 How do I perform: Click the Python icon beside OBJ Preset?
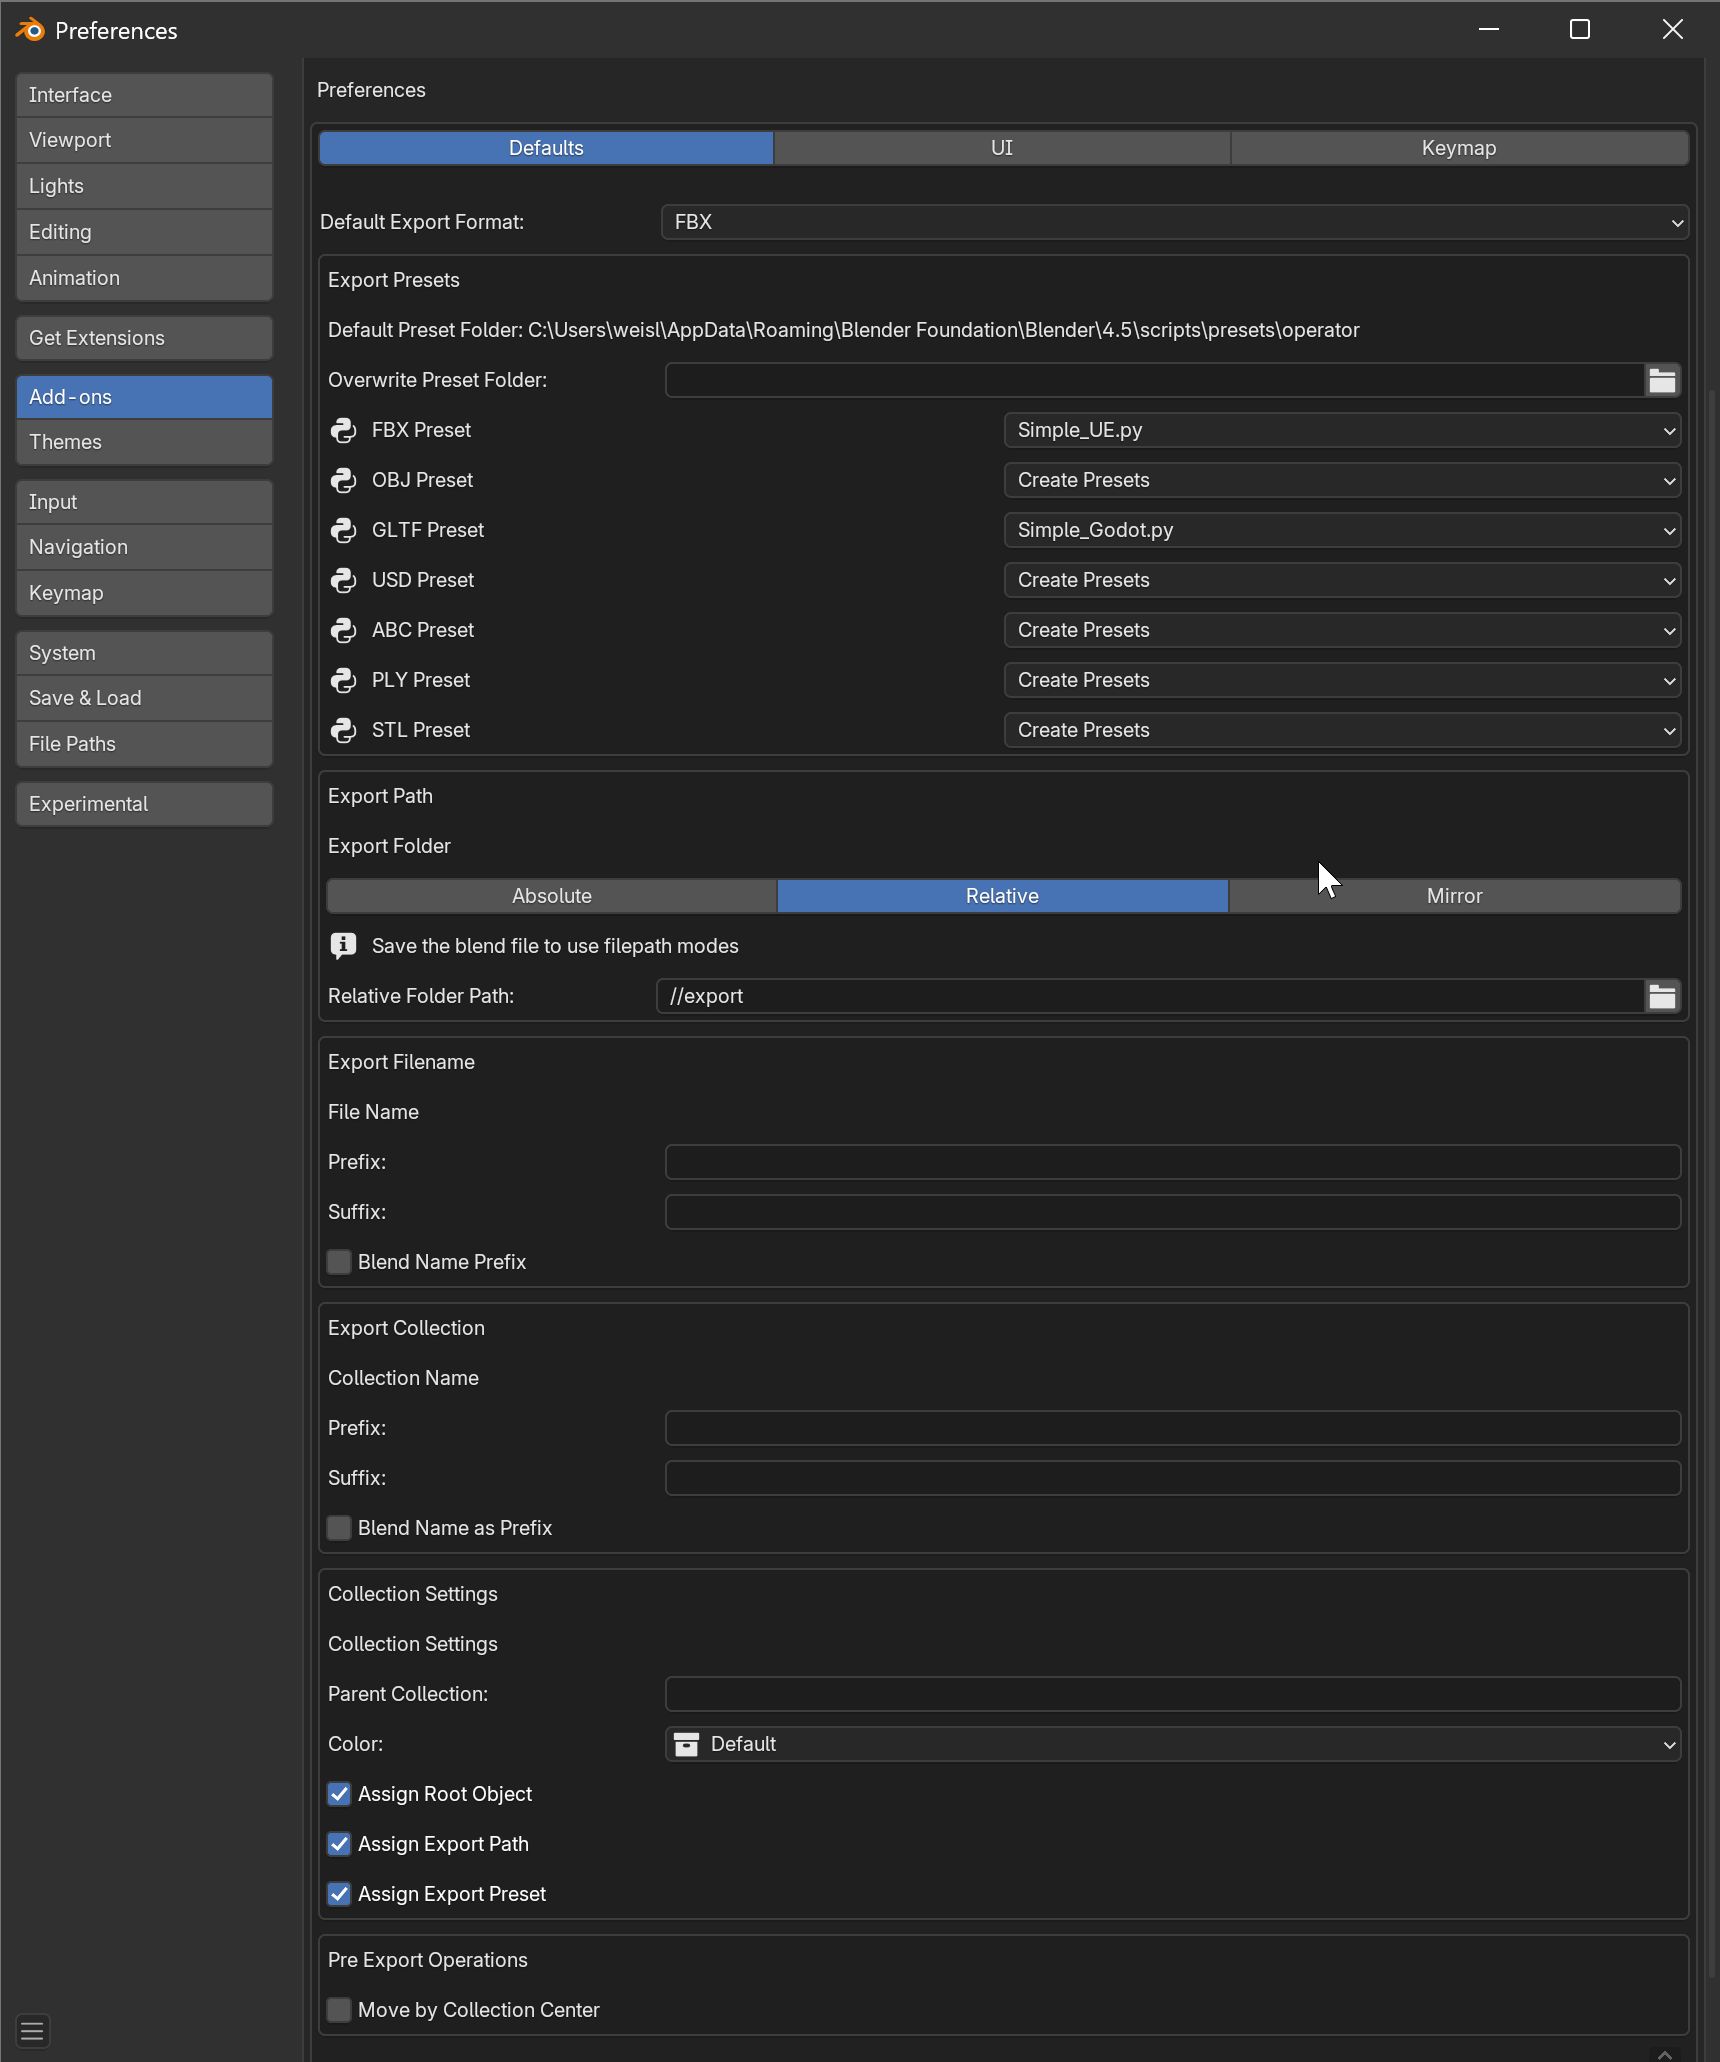[343, 480]
